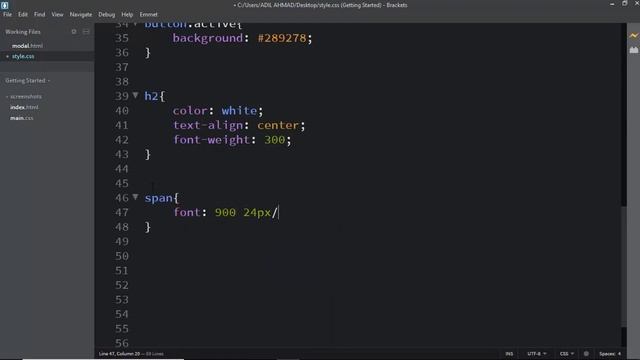This screenshot has width=640, height=360.
Task: Collapse the button.active rule fold arrow
Action: (x=135, y=24)
